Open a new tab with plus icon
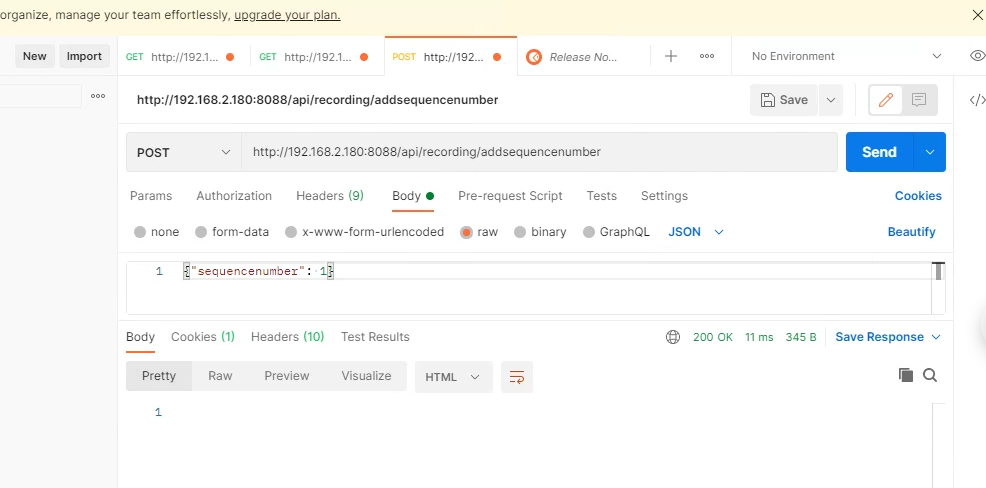The image size is (986, 488). (x=671, y=56)
